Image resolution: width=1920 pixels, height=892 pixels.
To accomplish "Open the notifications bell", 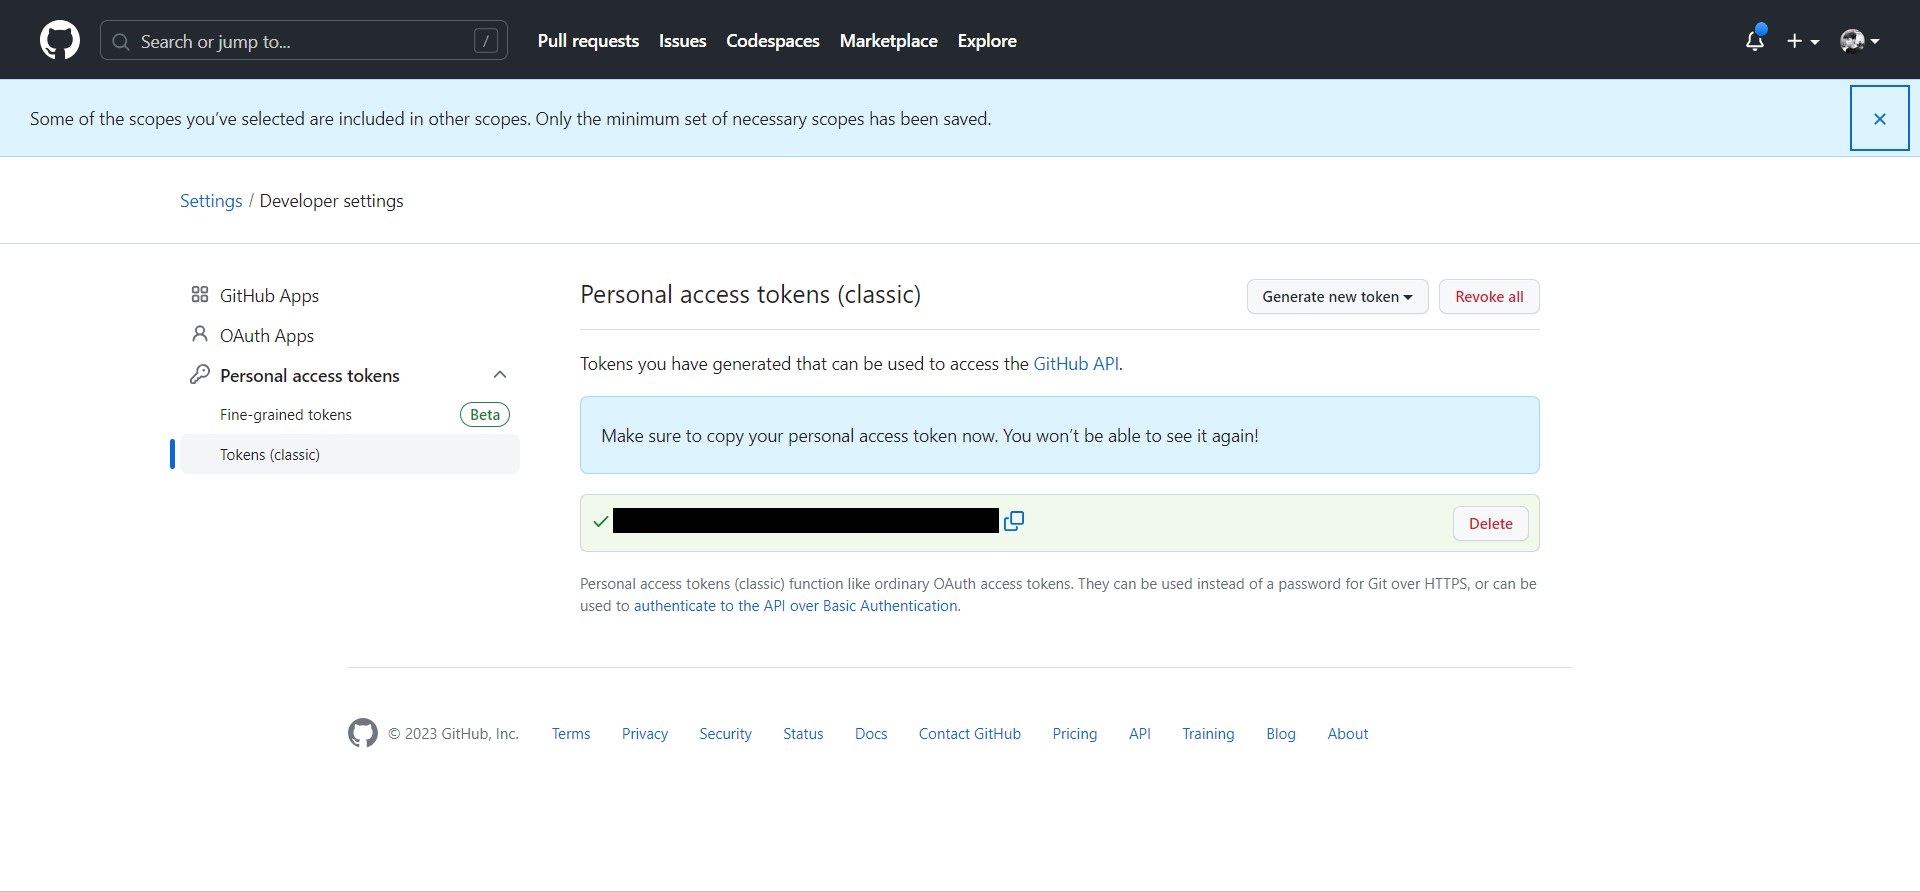I will tap(1754, 41).
